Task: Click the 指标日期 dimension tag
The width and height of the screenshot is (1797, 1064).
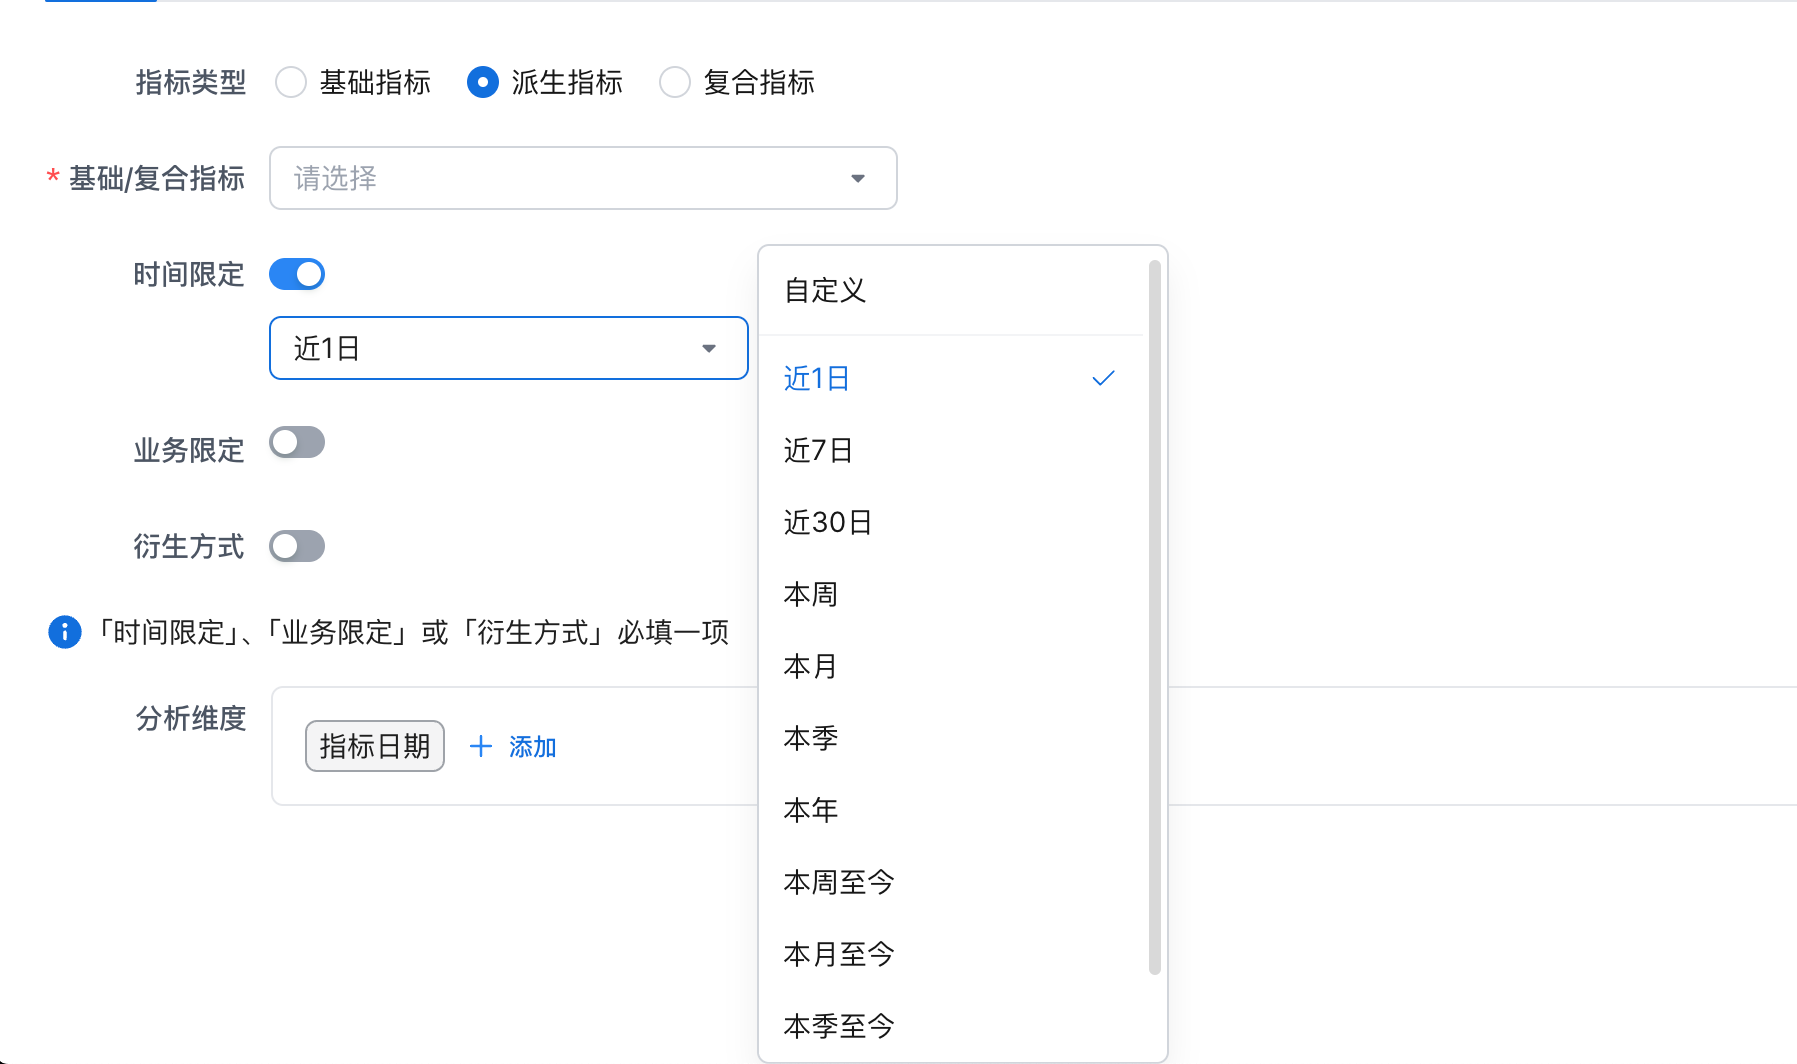Action: [375, 746]
